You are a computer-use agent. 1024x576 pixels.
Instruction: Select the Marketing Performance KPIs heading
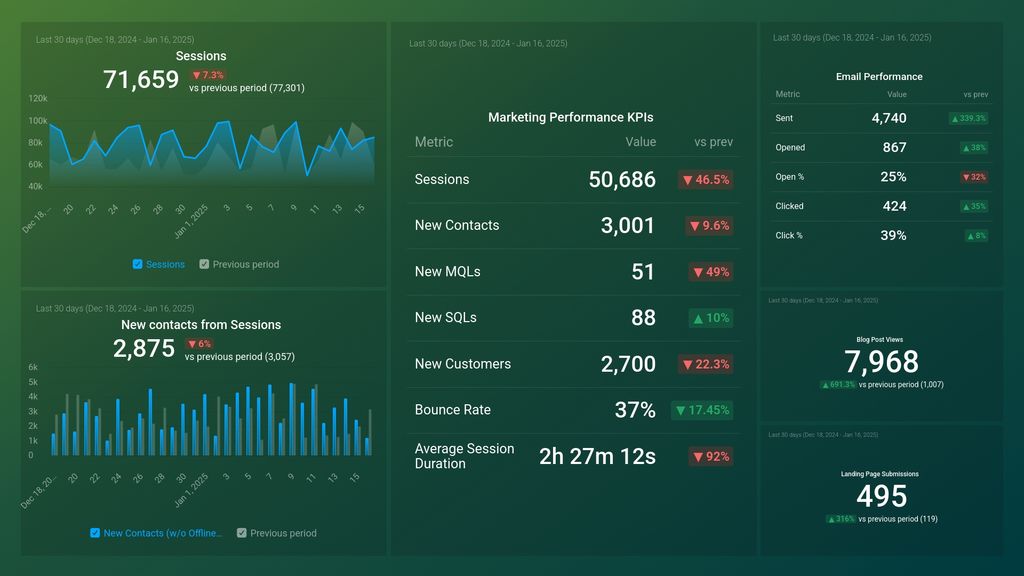pyautogui.click(x=571, y=118)
